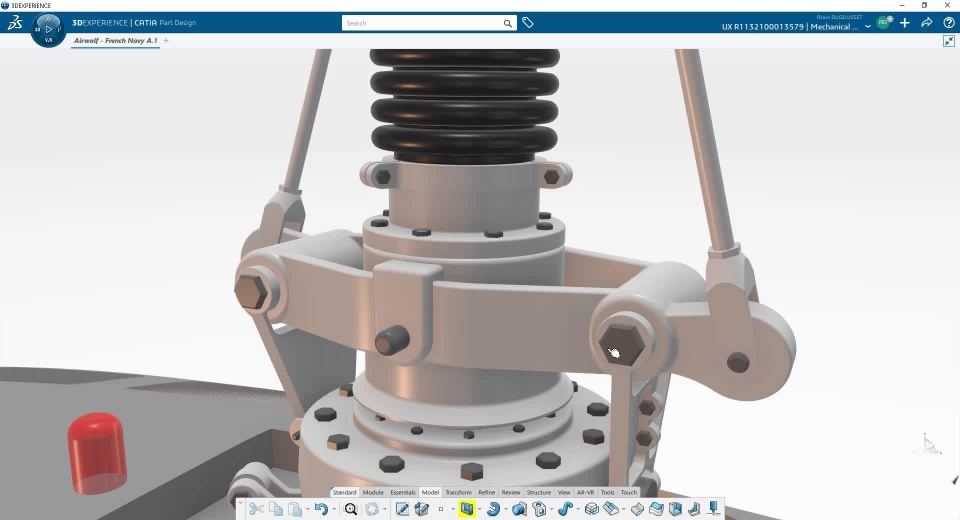
Task: Switch to the Standard tab
Action: (x=344, y=492)
